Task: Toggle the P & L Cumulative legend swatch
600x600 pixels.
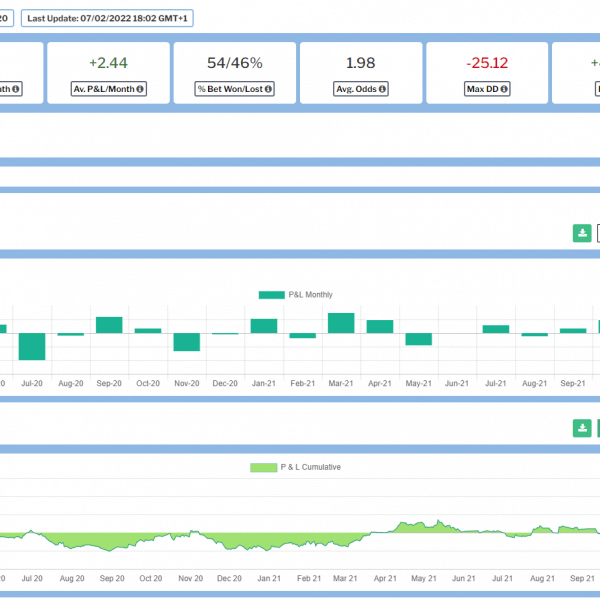Action: tap(264, 467)
